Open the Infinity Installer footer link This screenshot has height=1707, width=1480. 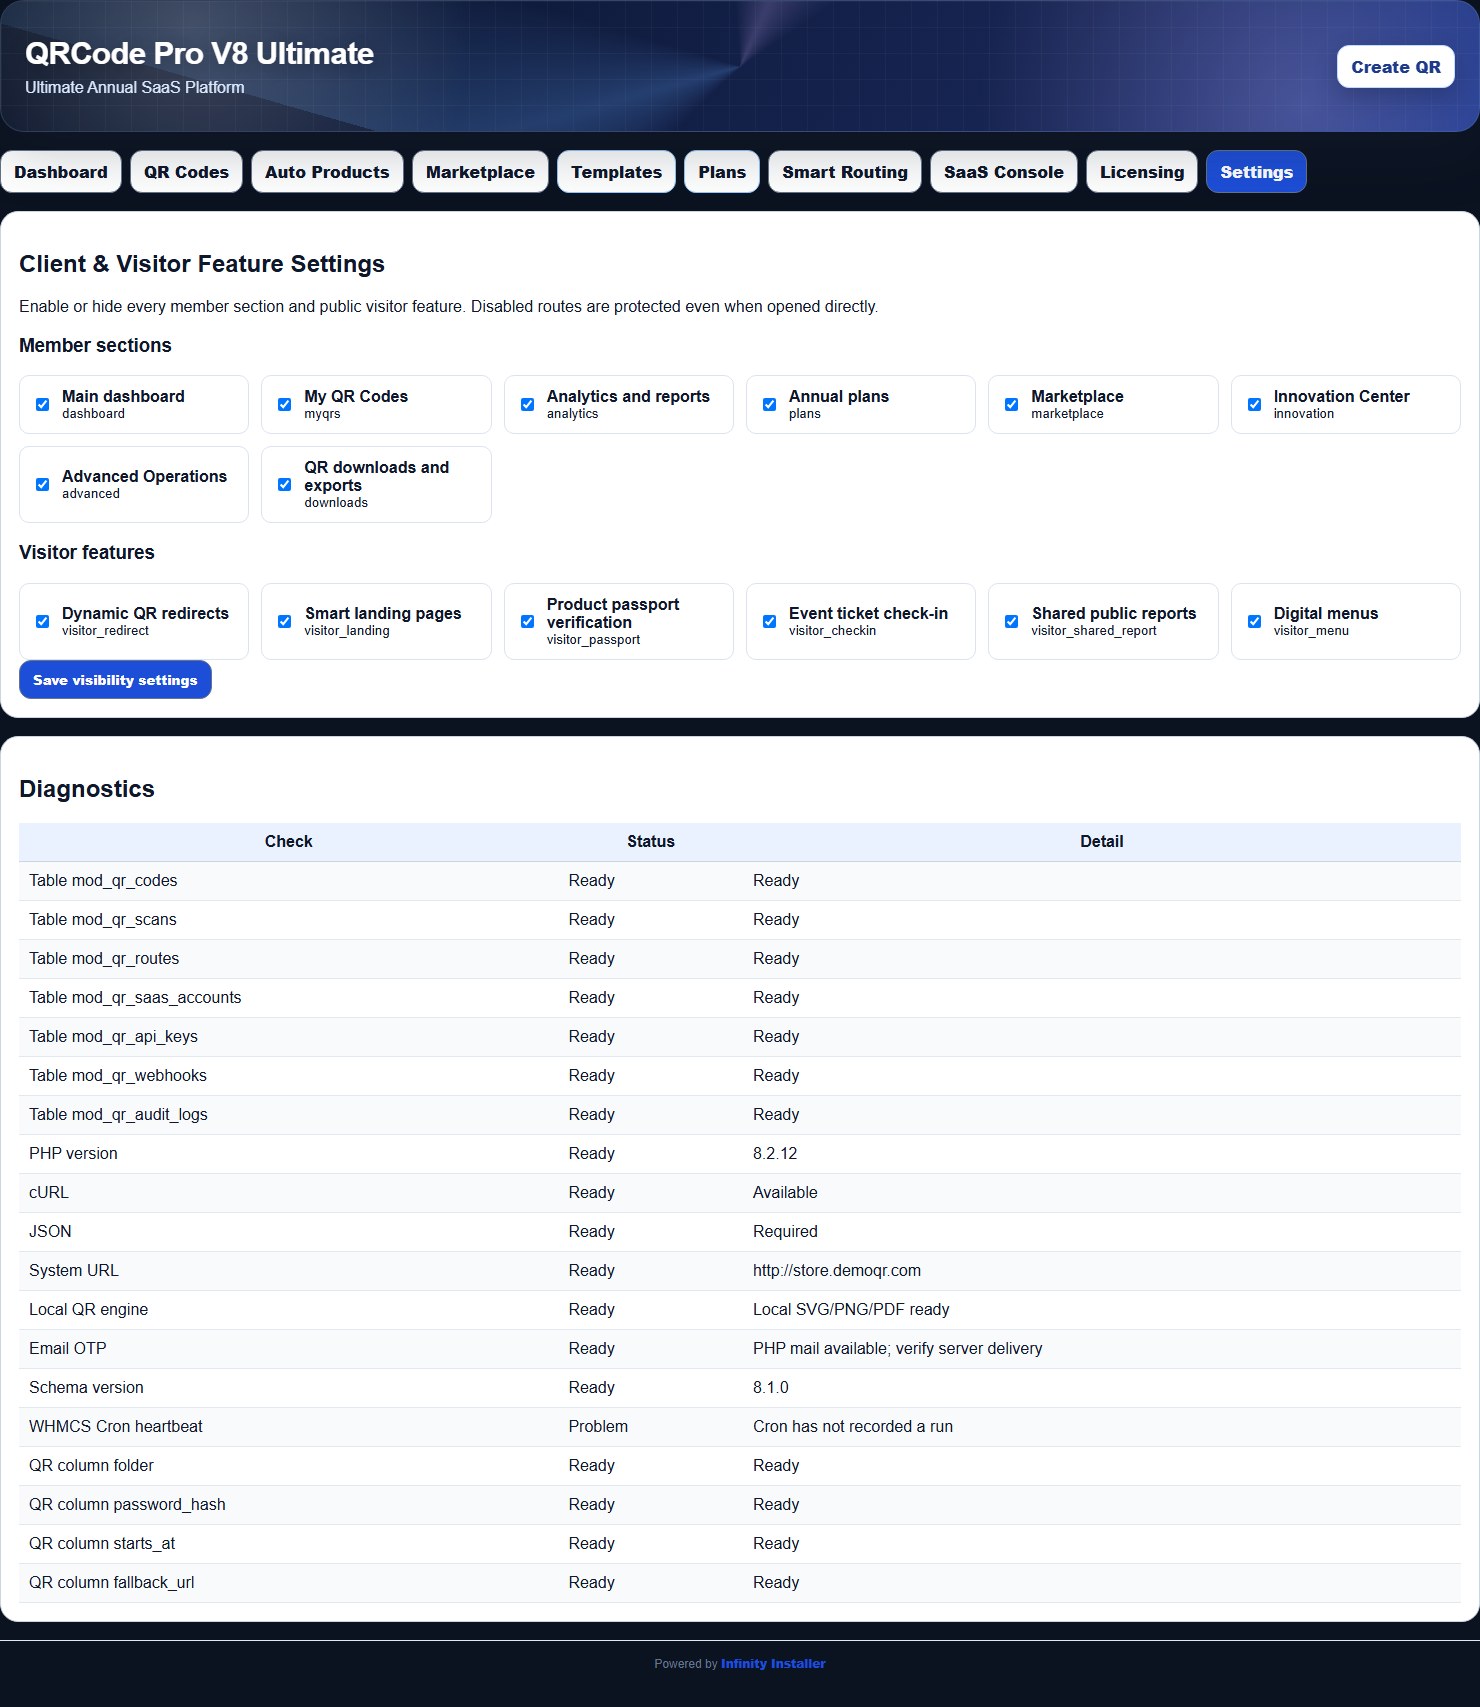point(773,1664)
